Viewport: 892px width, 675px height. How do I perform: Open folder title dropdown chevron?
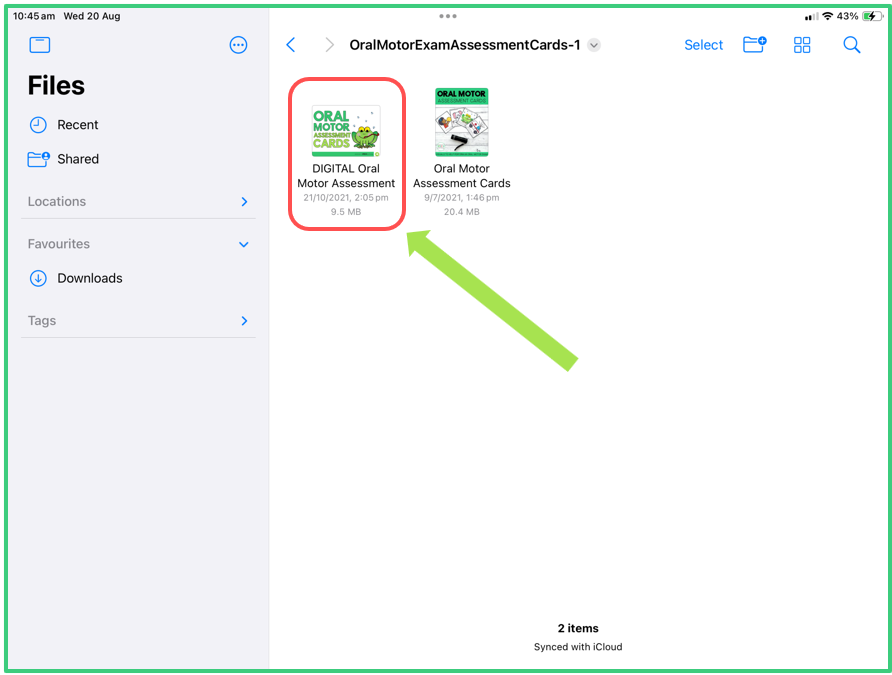click(x=594, y=45)
